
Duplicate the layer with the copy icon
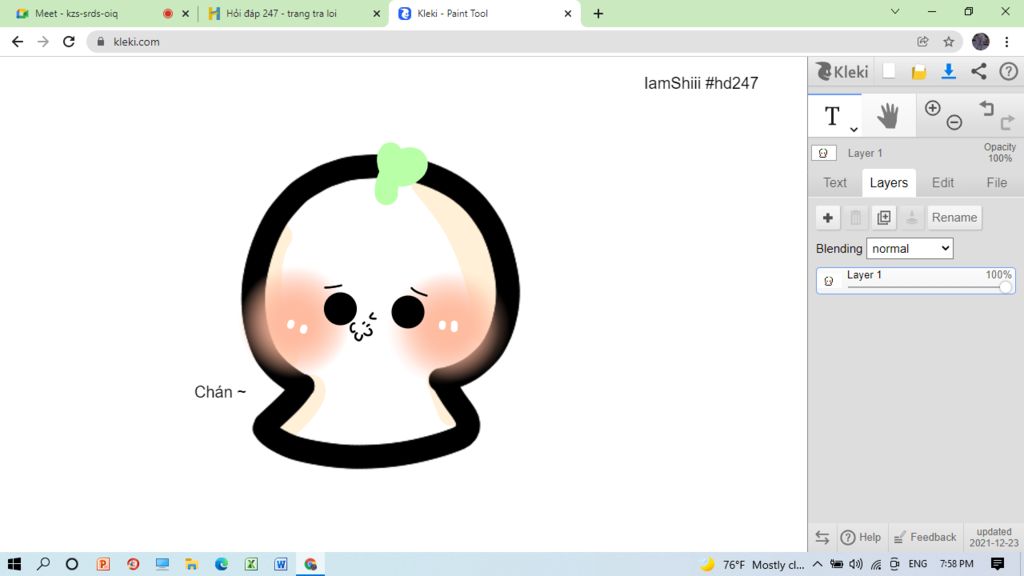[x=884, y=217]
